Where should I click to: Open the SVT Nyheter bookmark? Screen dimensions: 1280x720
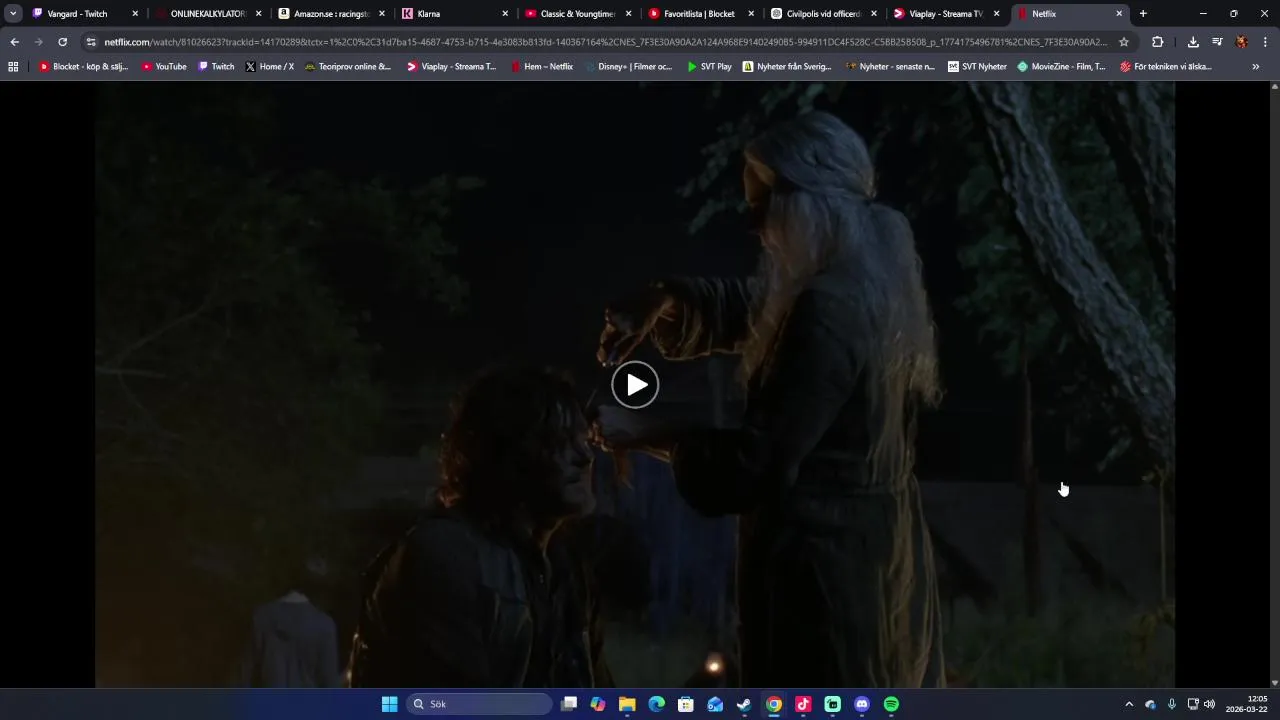(x=977, y=67)
